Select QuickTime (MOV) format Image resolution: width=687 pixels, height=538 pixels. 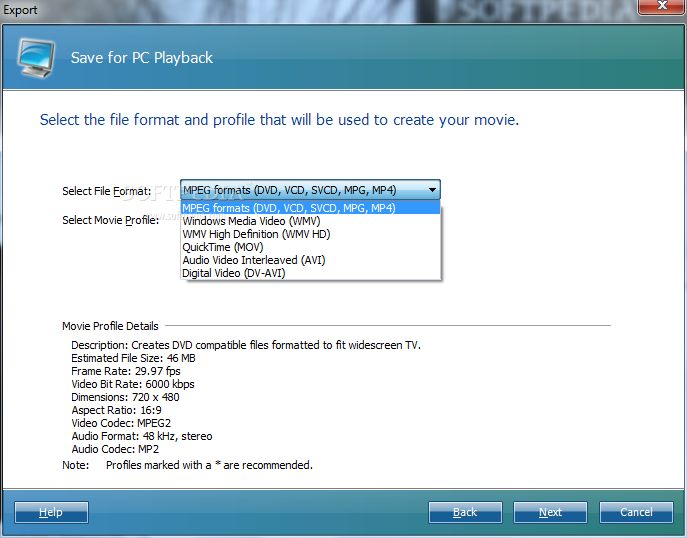pyautogui.click(x=310, y=247)
